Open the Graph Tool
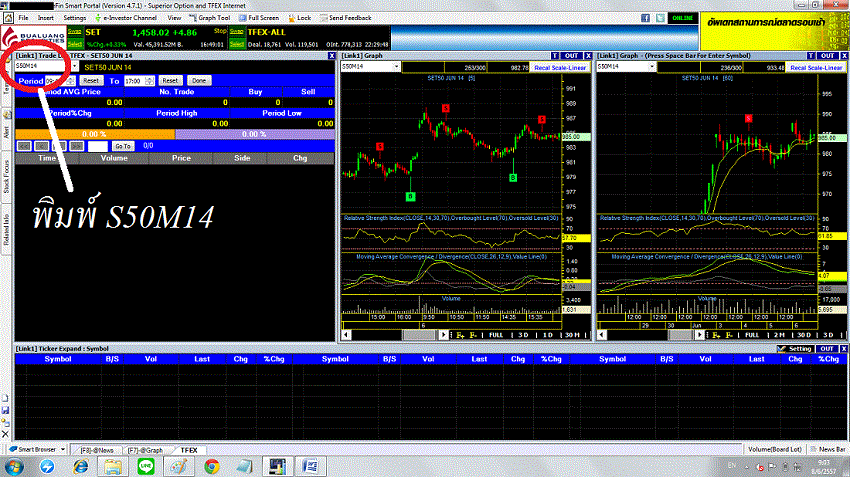This screenshot has width=850, height=477. (x=210, y=18)
